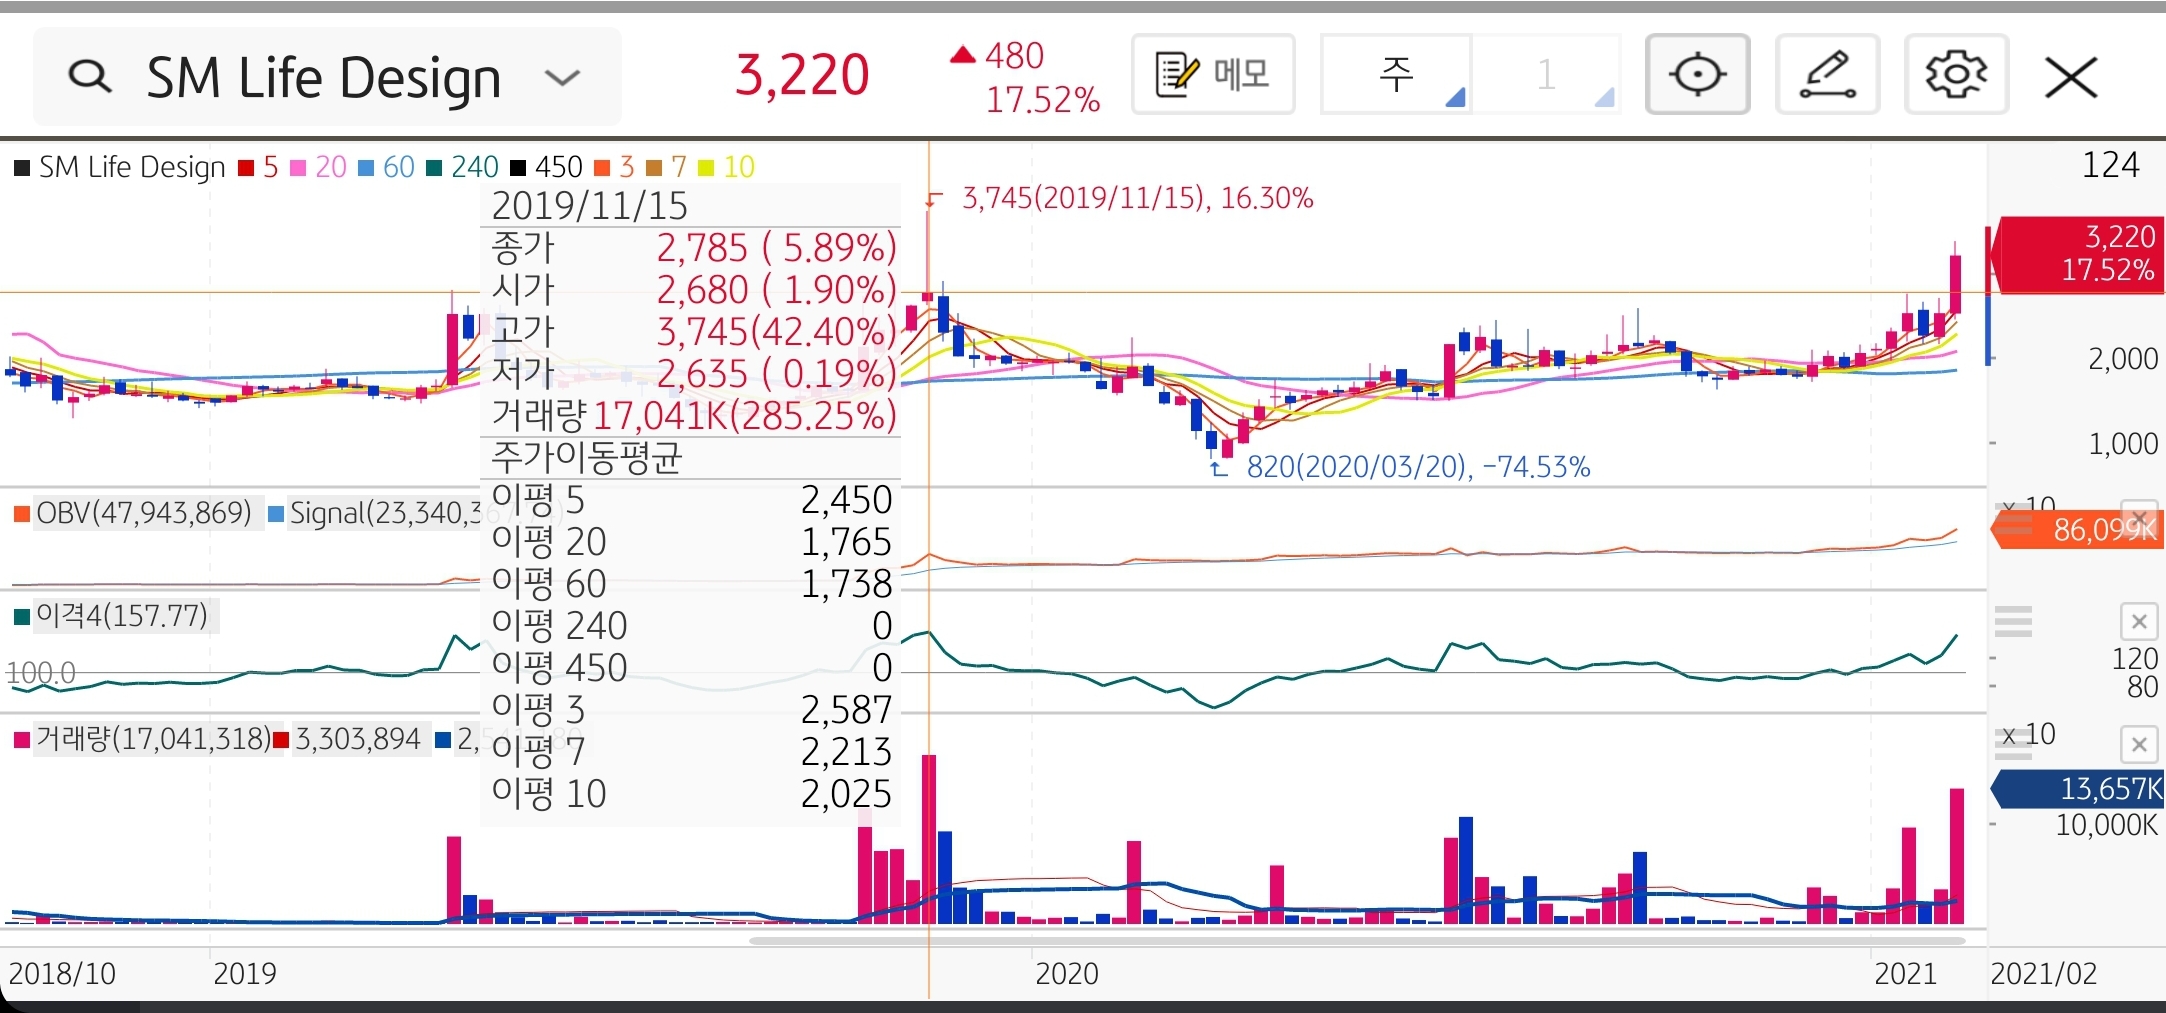Close the chart with the X icon
The image size is (2166, 1013).
click(2071, 77)
